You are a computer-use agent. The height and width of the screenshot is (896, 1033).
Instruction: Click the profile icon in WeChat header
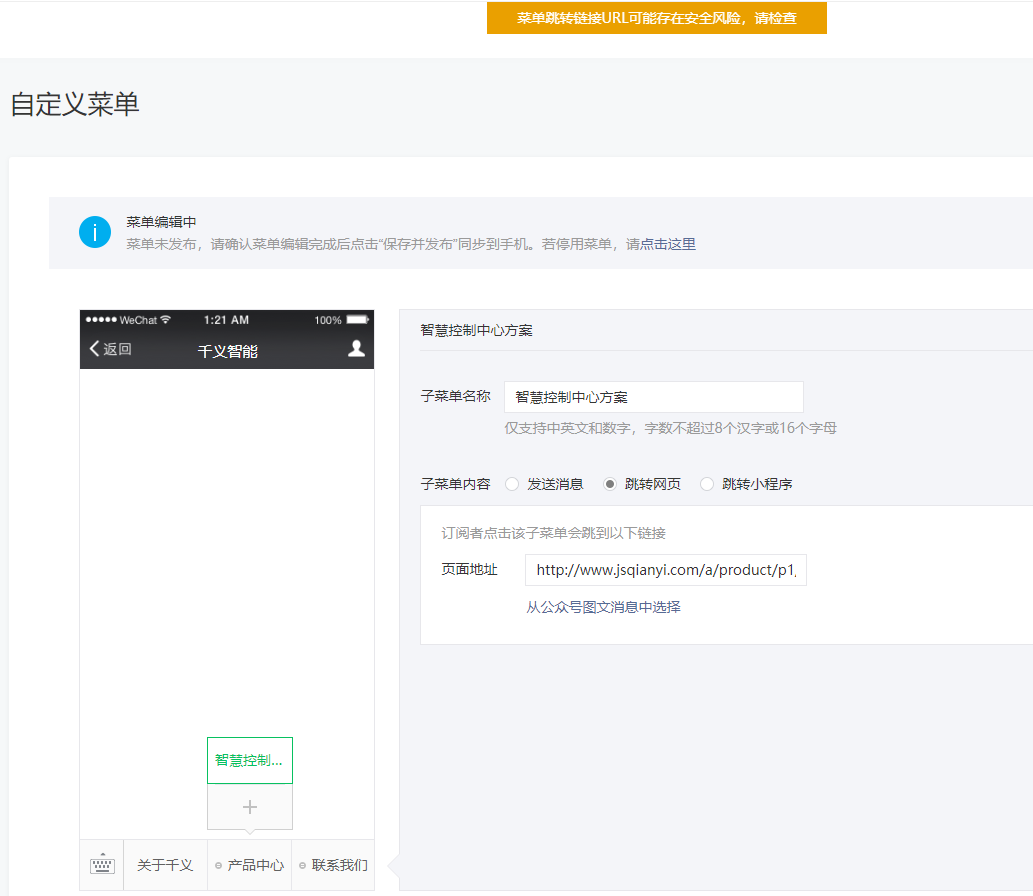click(356, 349)
